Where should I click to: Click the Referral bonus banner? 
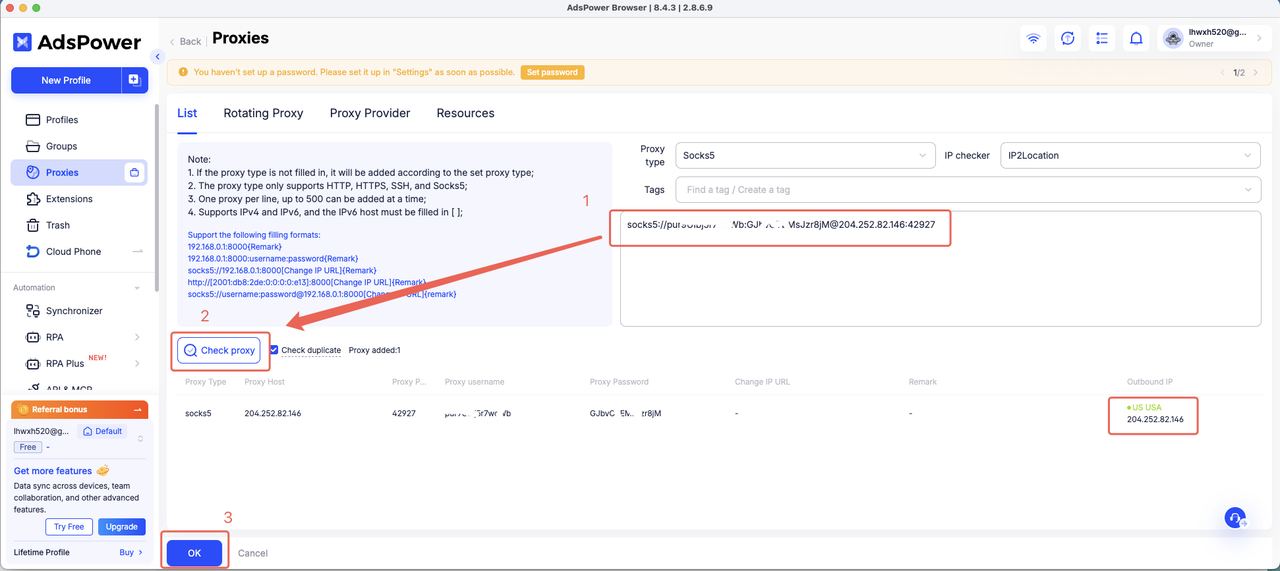(x=79, y=410)
